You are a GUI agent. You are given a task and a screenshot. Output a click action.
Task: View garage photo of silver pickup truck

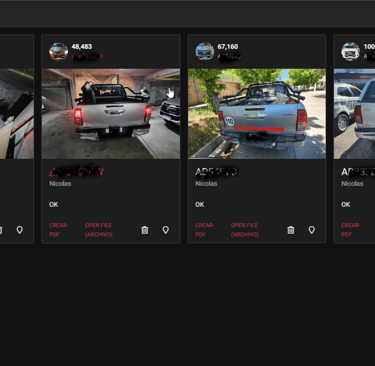(111, 114)
